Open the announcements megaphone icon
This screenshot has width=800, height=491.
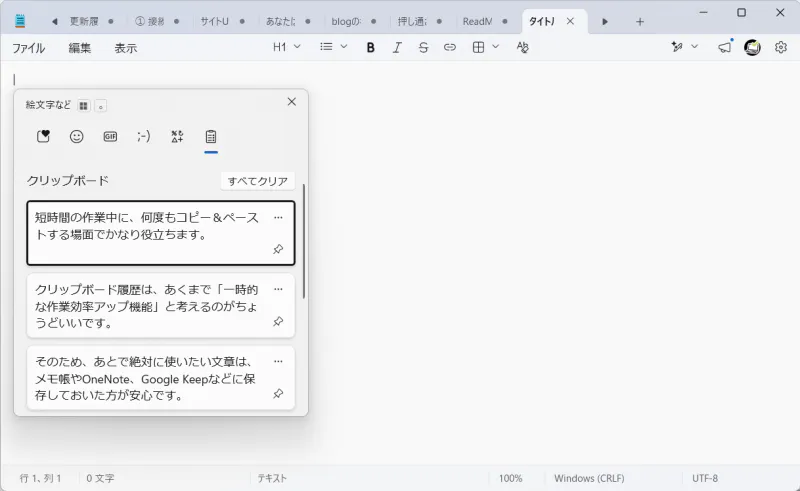pyautogui.click(x=725, y=47)
